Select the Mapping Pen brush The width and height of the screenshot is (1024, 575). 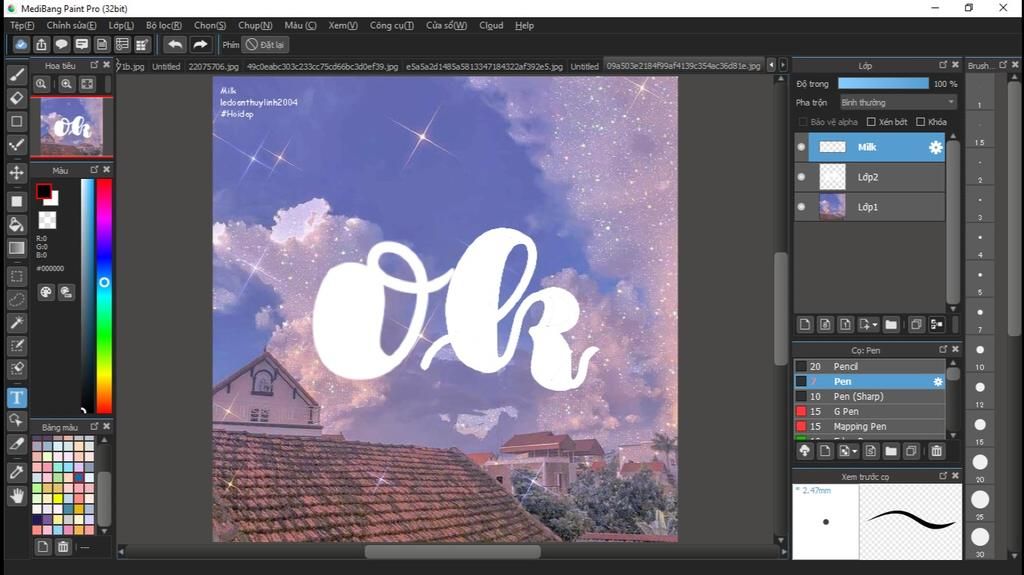tap(870, 427)
